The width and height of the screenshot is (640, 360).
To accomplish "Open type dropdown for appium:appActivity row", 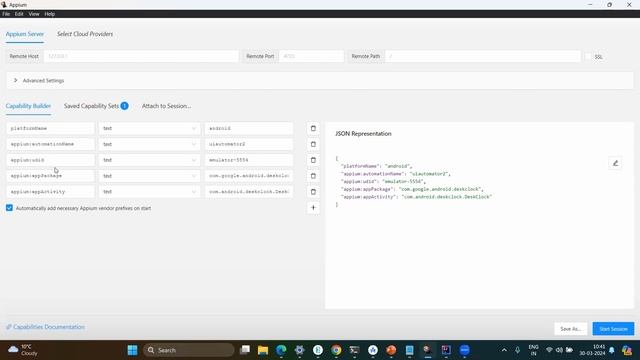I will pos(149,192).
